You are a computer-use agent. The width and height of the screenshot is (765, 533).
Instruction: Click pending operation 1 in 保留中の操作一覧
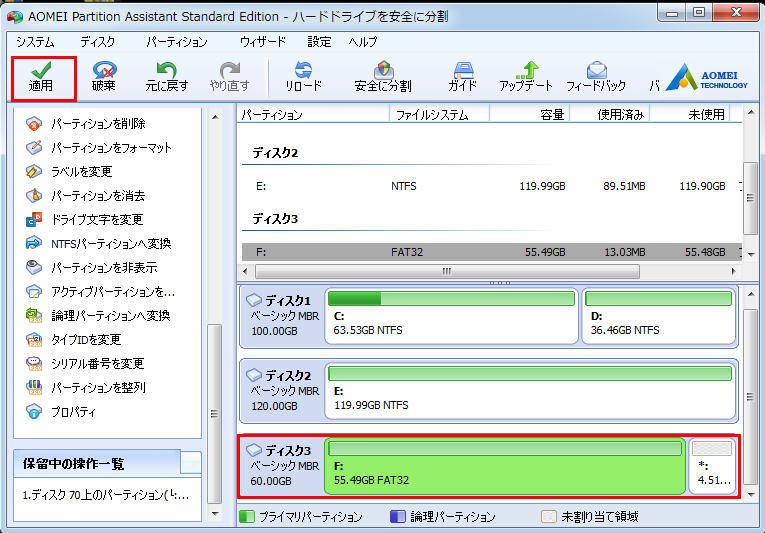pos(106,496)
